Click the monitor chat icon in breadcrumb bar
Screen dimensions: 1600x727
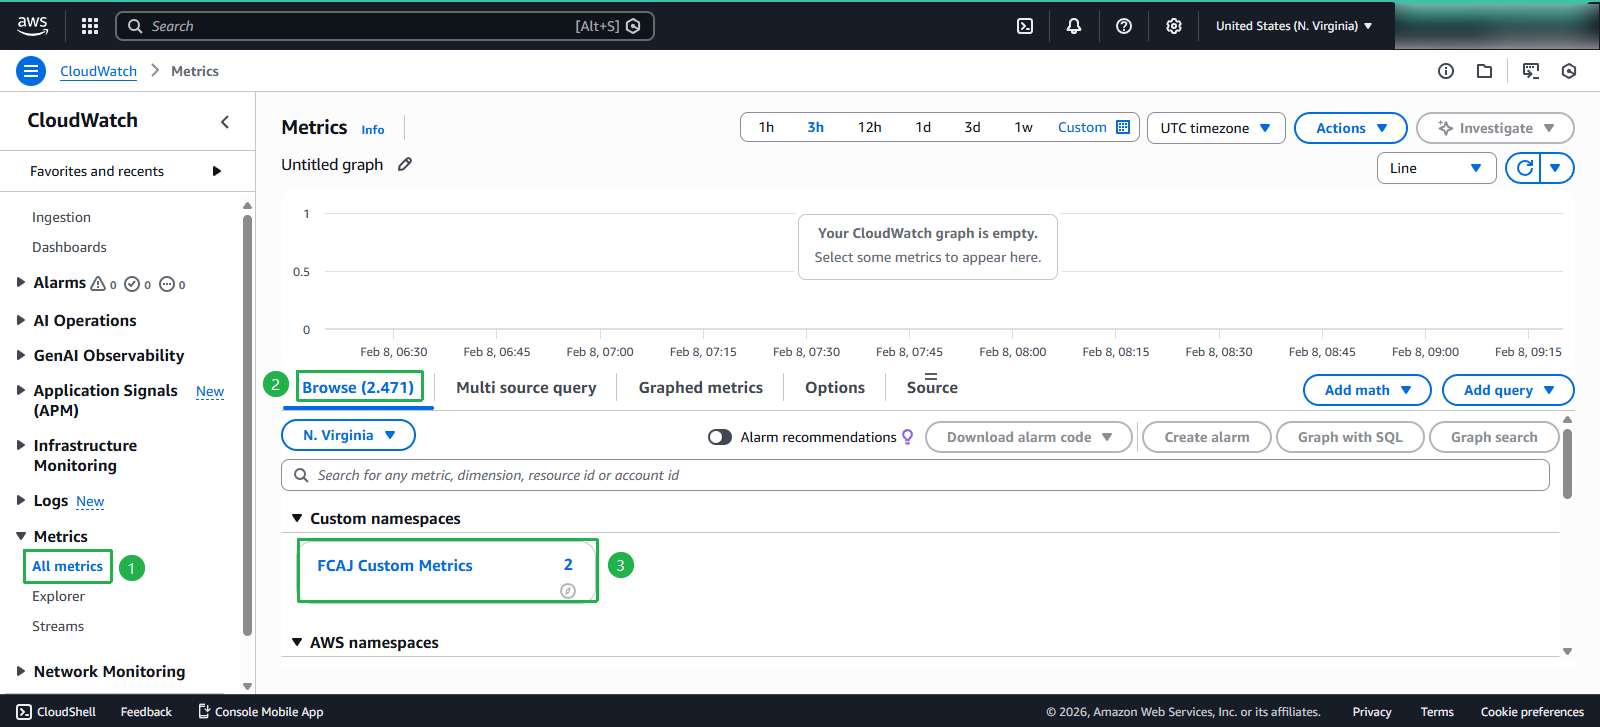coord(1531,71)
